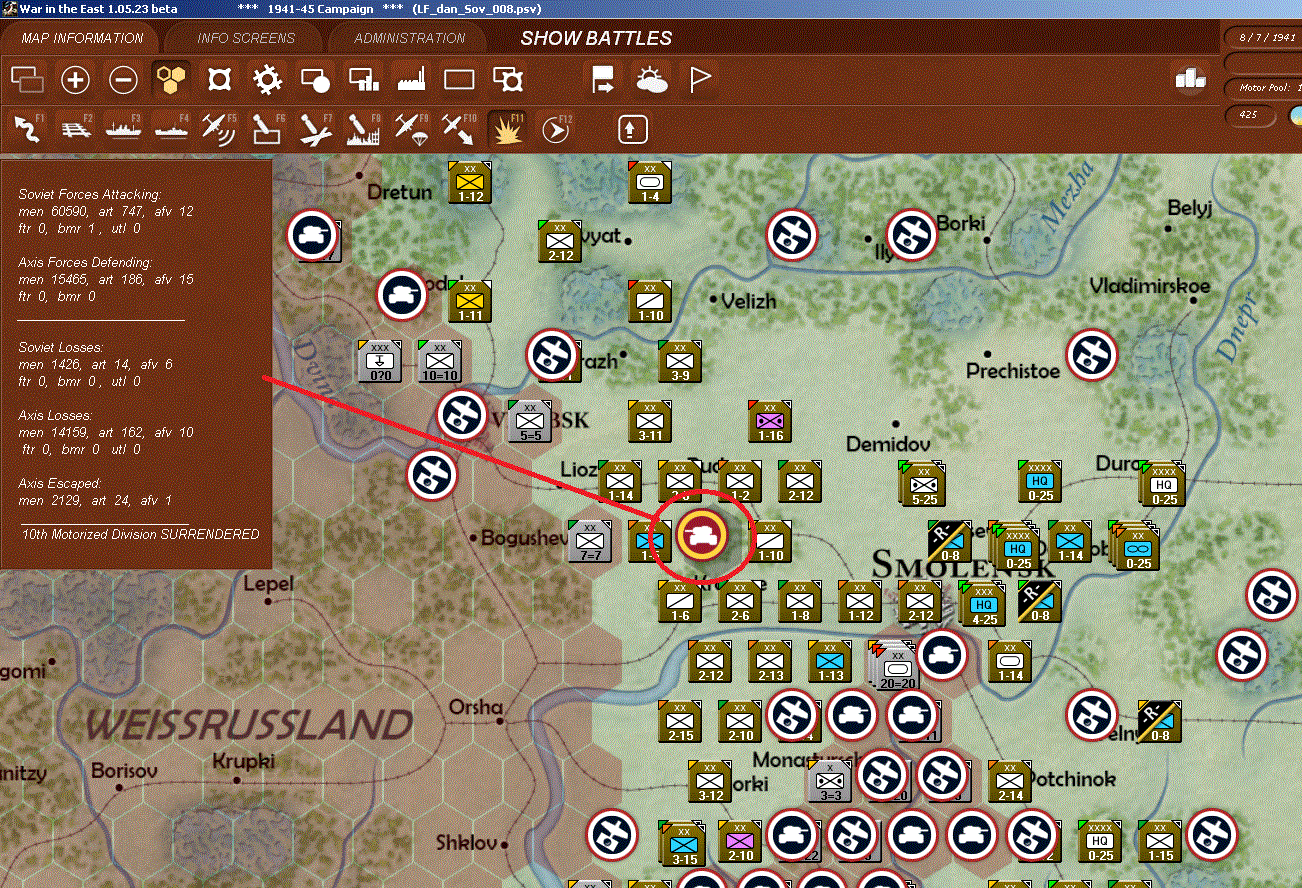Open the ADMINISTRATION tab
The image size is (1302, 888).
(409, 38)
